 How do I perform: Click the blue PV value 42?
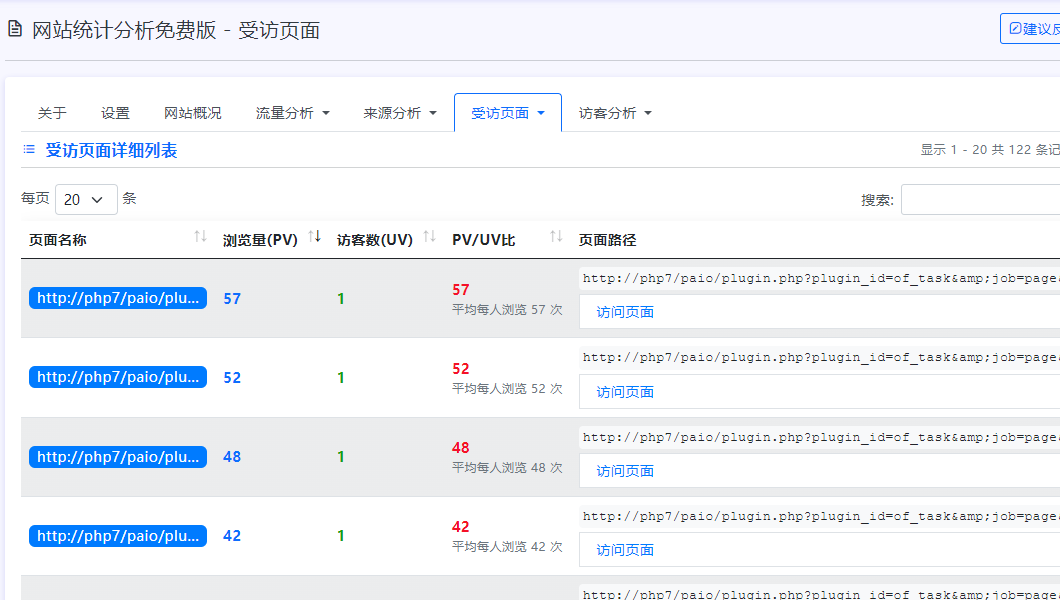pos(232,536)
